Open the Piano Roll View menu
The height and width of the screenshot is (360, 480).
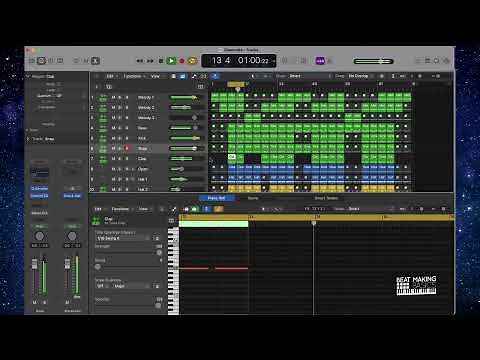(x=144, y=209)
